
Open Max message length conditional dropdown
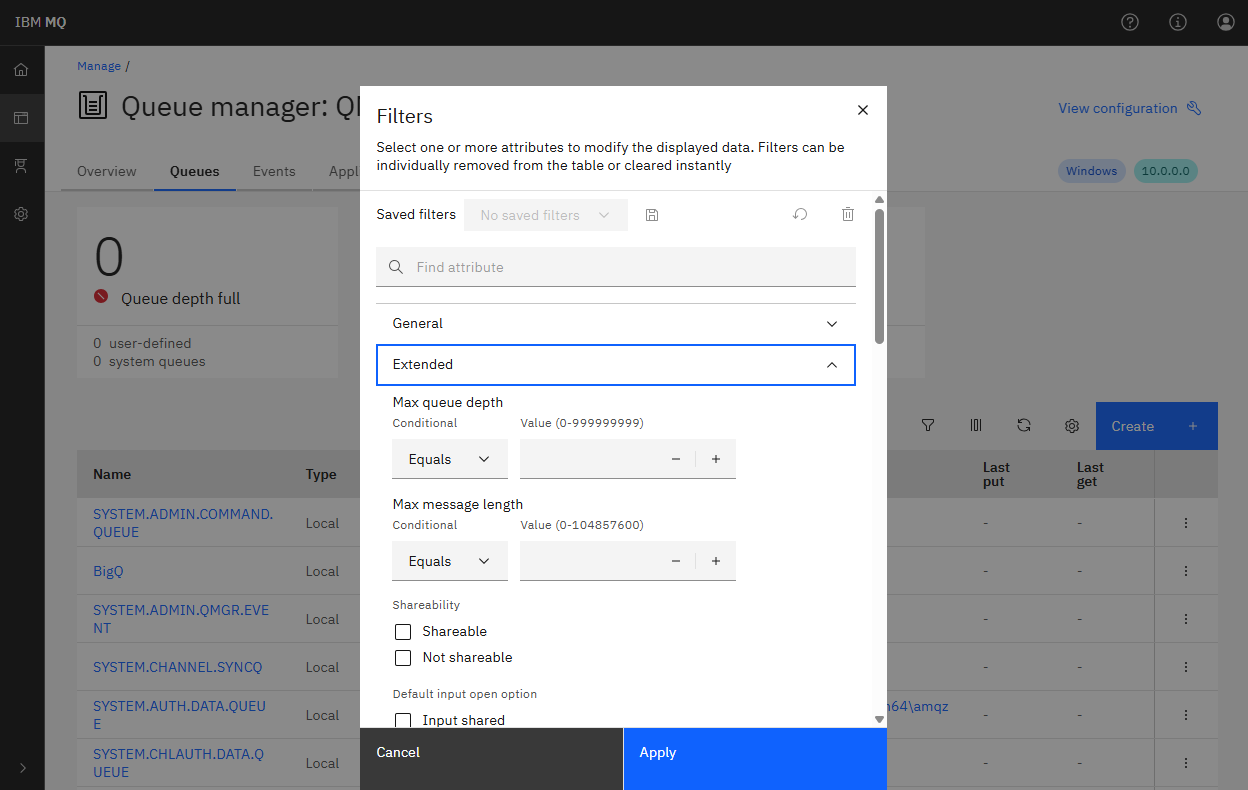tap(450, 561)
